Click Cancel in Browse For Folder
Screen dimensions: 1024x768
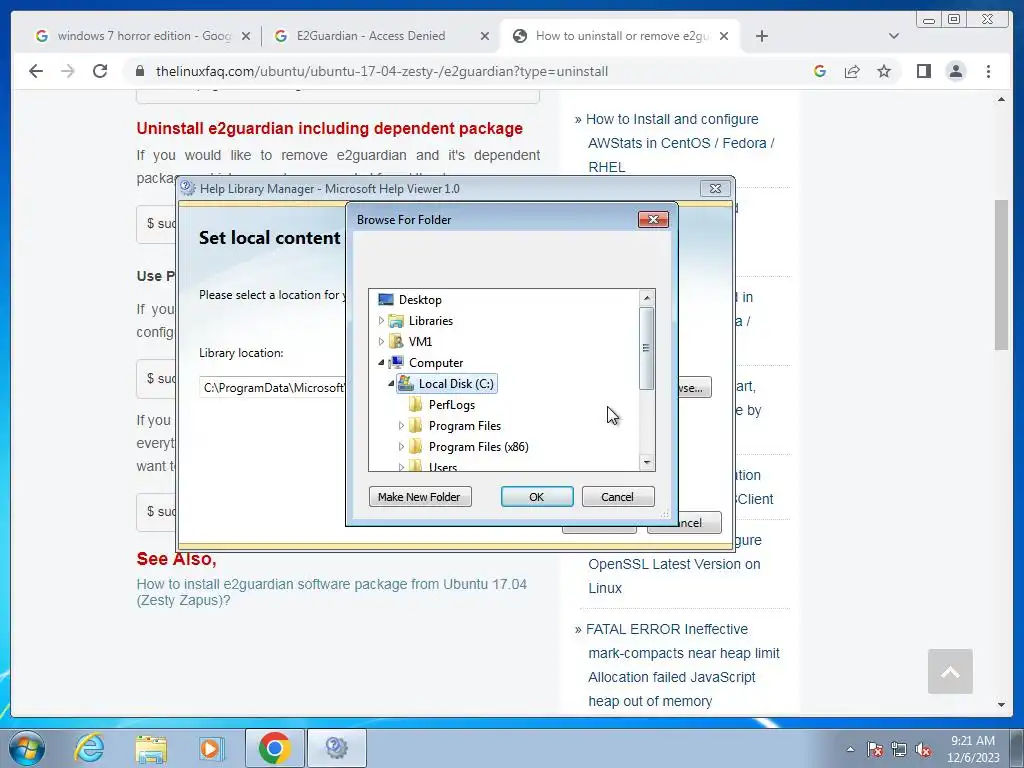618,497
